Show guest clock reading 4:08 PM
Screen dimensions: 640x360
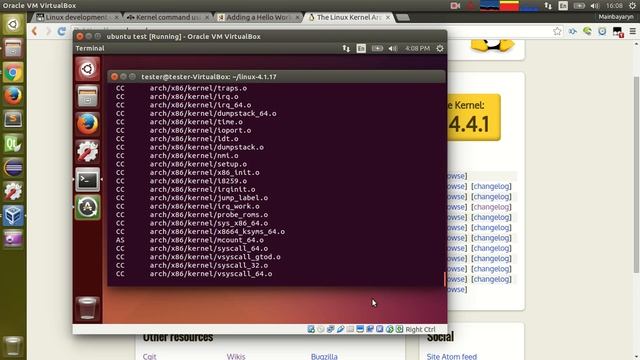[x=417, y=48]
